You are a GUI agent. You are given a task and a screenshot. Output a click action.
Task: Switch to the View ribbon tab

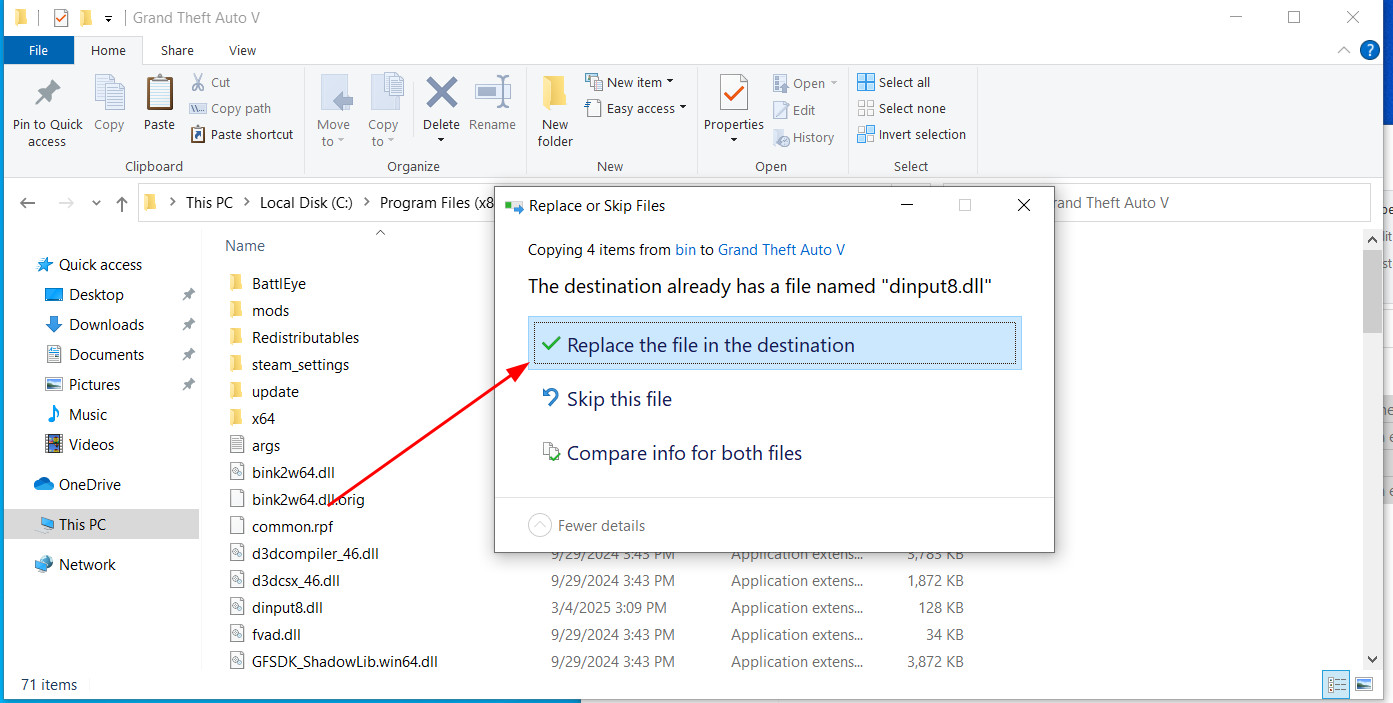click(x=243, y=50)
